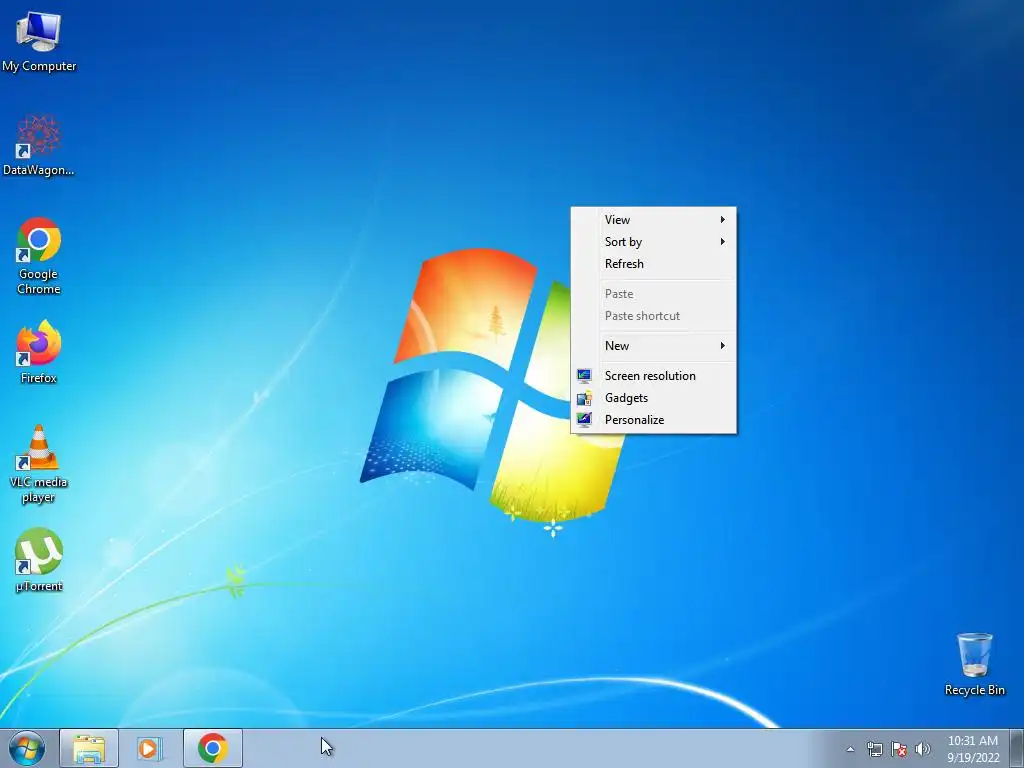
Task: Select the Google Chrome desktop shortcut
Action: click(x=39, y=256)
